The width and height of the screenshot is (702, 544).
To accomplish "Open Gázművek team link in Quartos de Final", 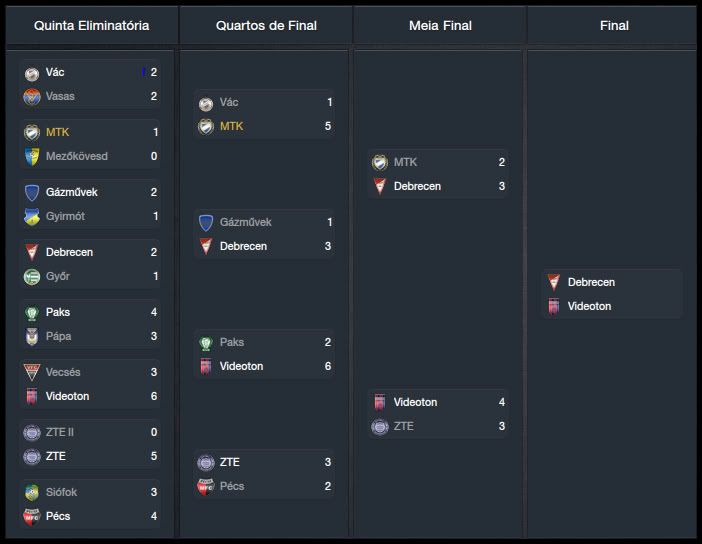I will (245, 223).
